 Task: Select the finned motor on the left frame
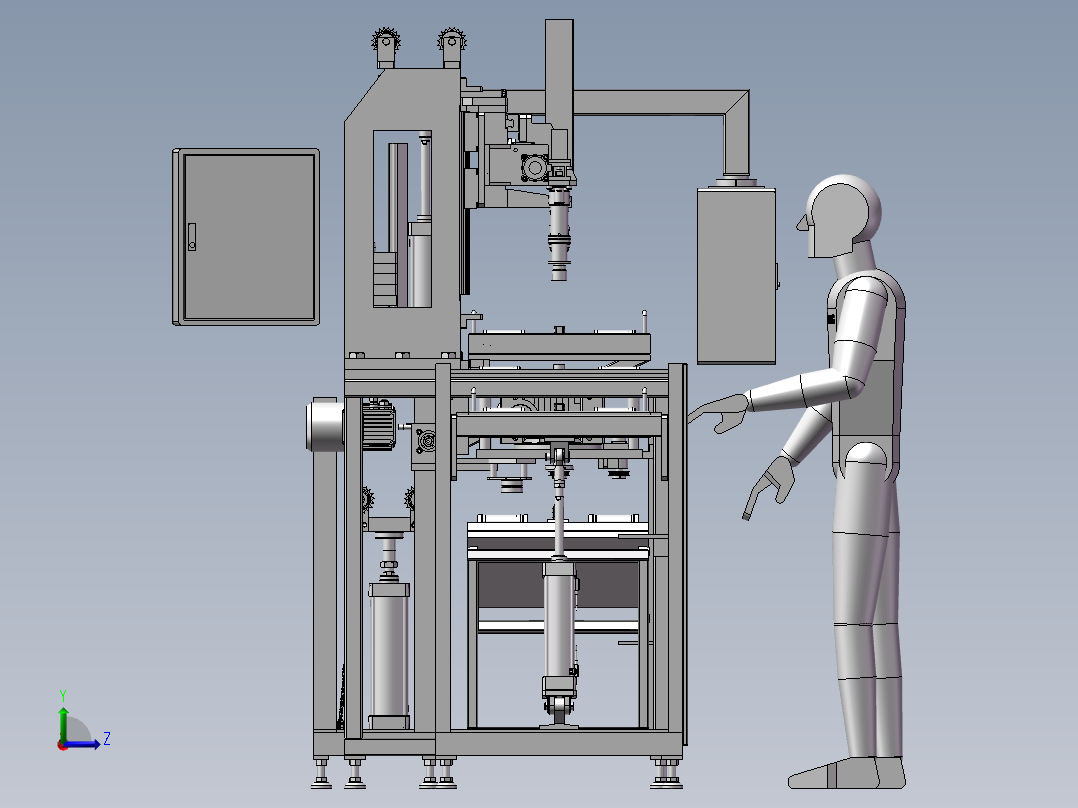378,425
